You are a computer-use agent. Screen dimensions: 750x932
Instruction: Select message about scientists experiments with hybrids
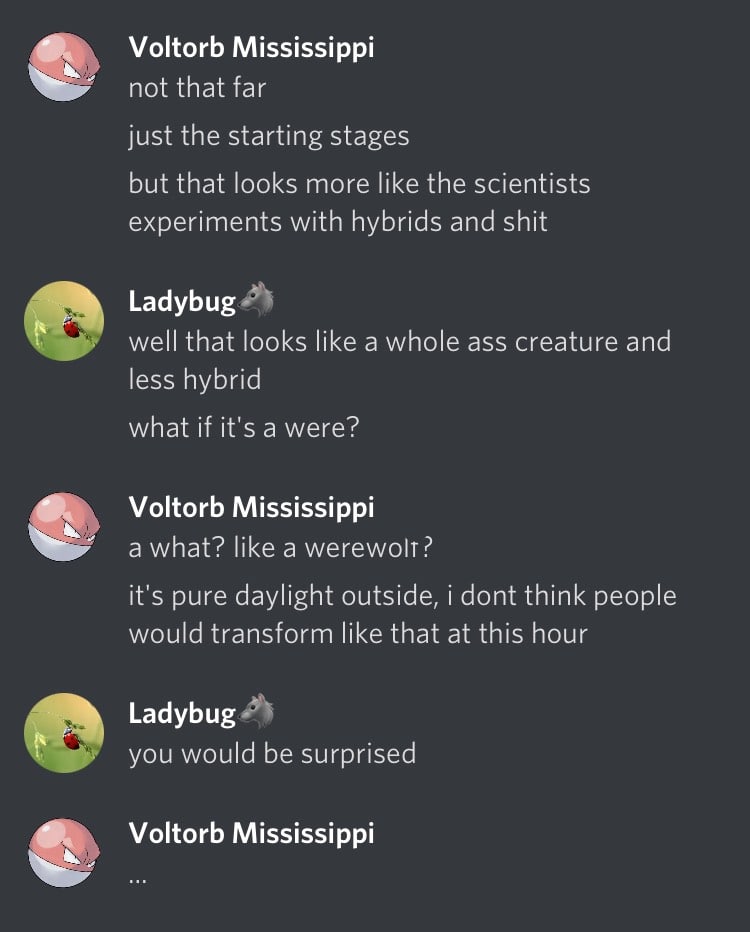(360, 202)
